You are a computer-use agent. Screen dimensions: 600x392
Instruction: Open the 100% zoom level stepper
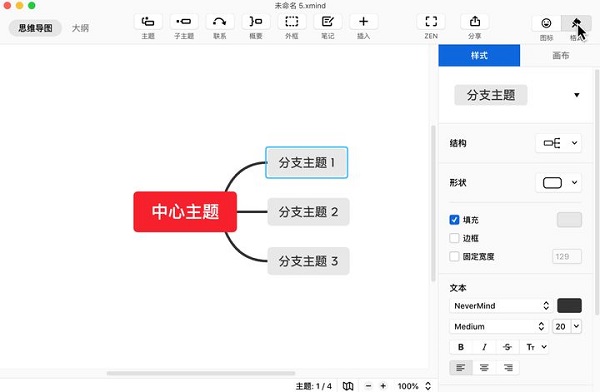tap(428, 386)
